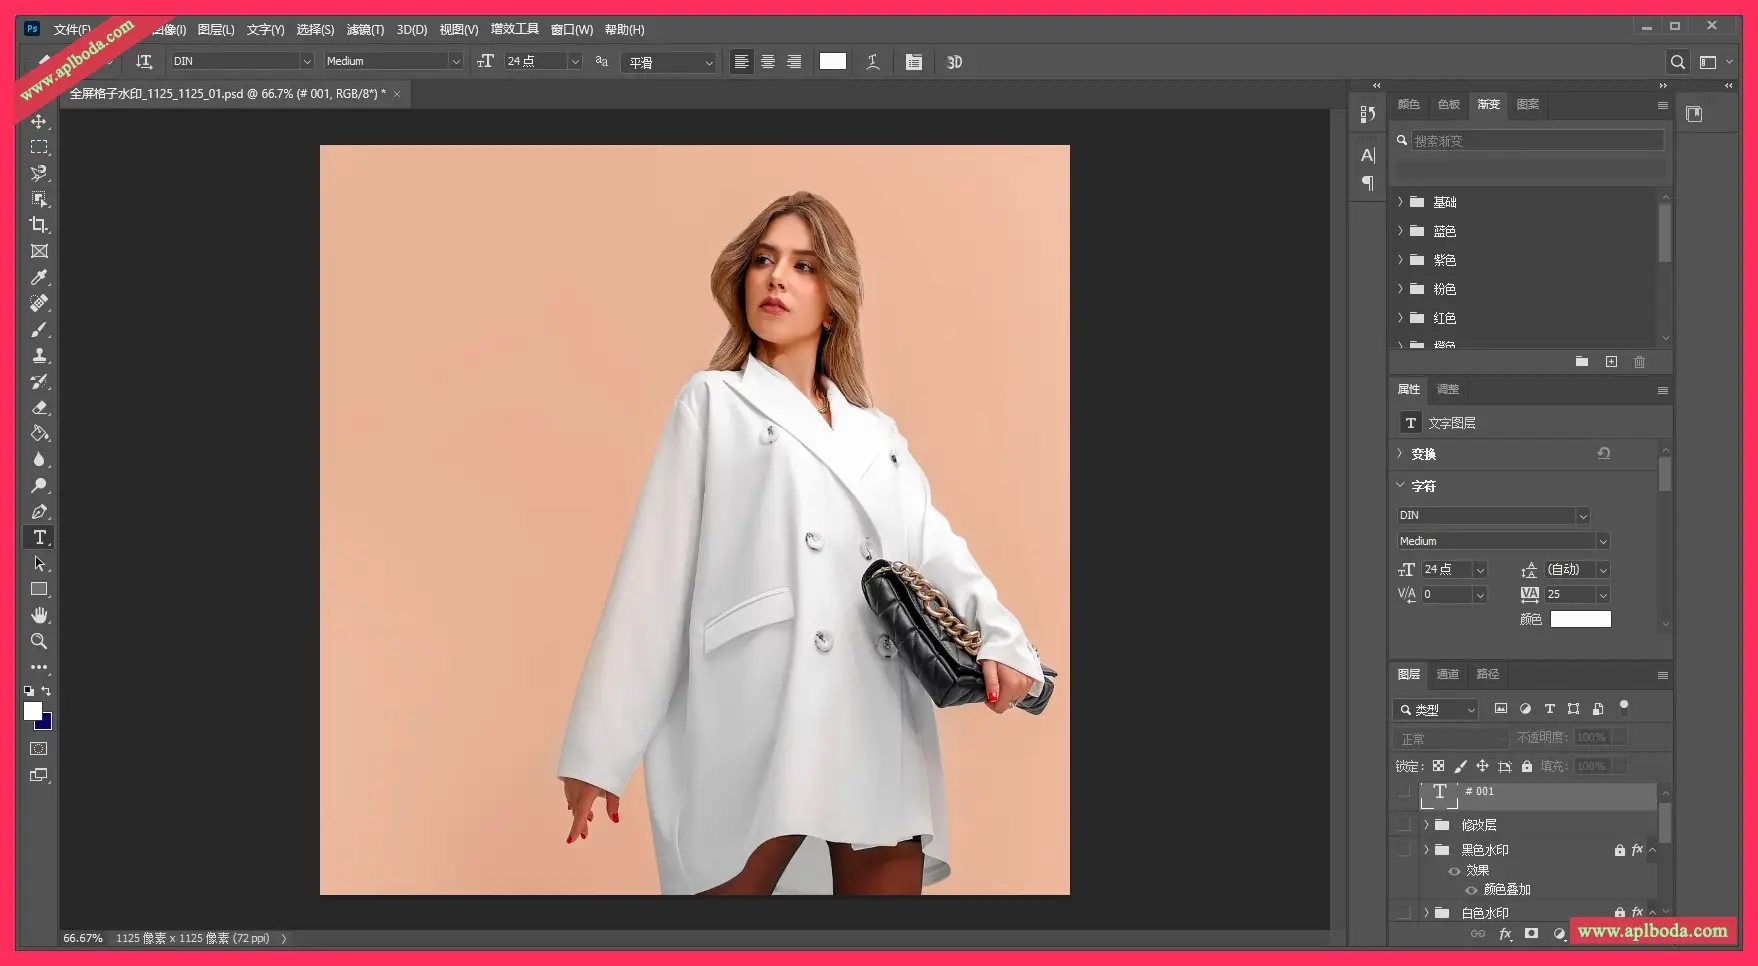
Task: Toggle visibility of the 黑色水印 layer group
Action: coord(1404,850)
